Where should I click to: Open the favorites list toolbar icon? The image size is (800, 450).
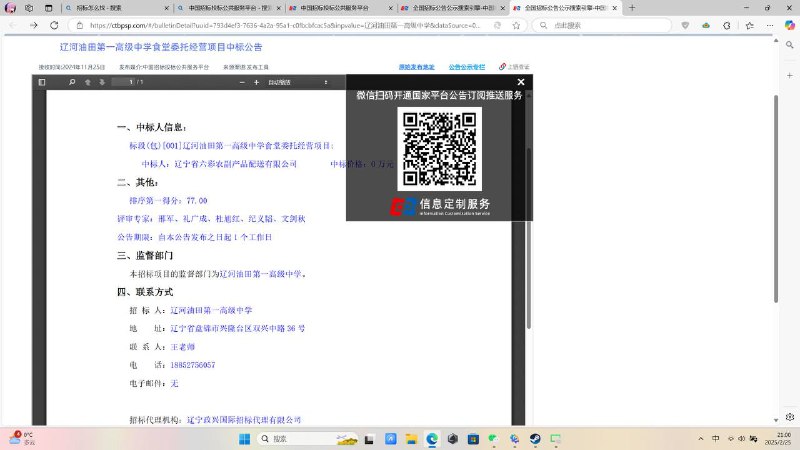749,25
